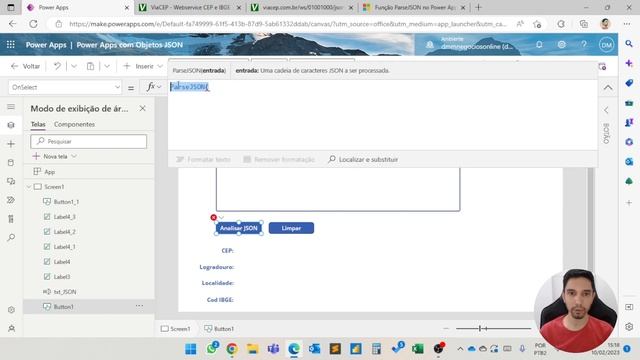
Task: Open the Power Apps waffle app launcher
Action: [11, 44]
